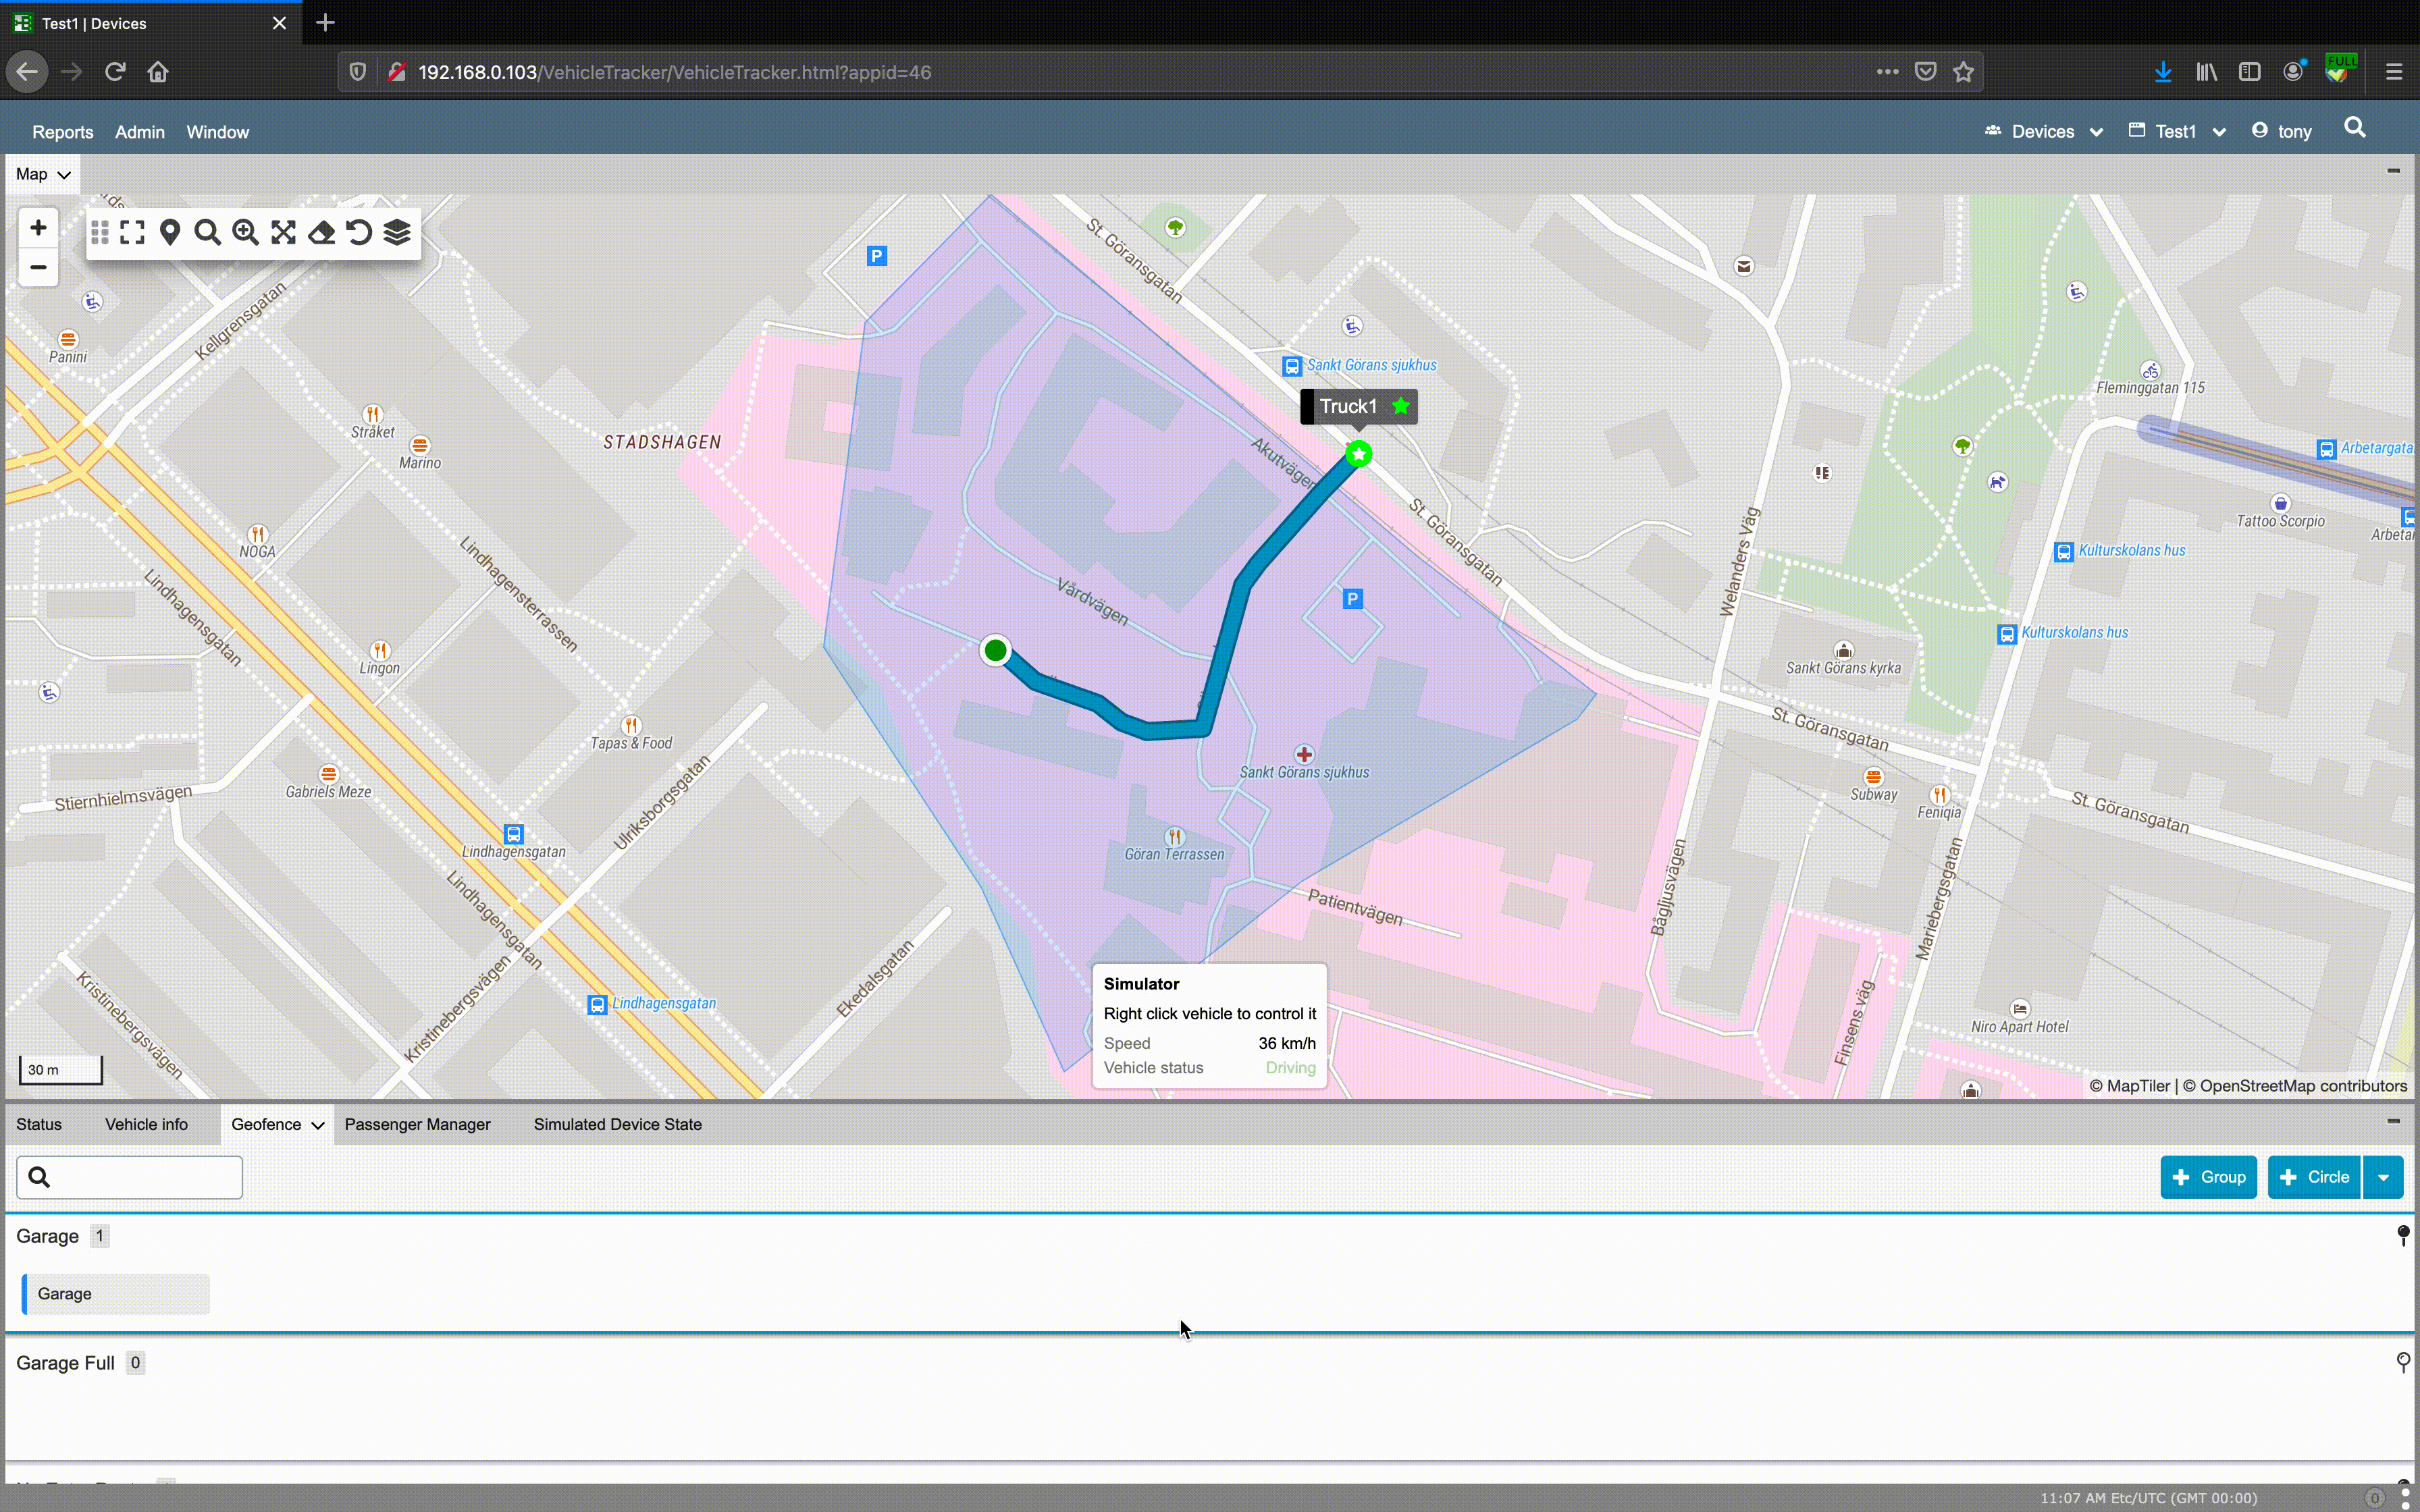Click the Driving vehicle status value

pyautogui.click(x=1290, y=1068)
